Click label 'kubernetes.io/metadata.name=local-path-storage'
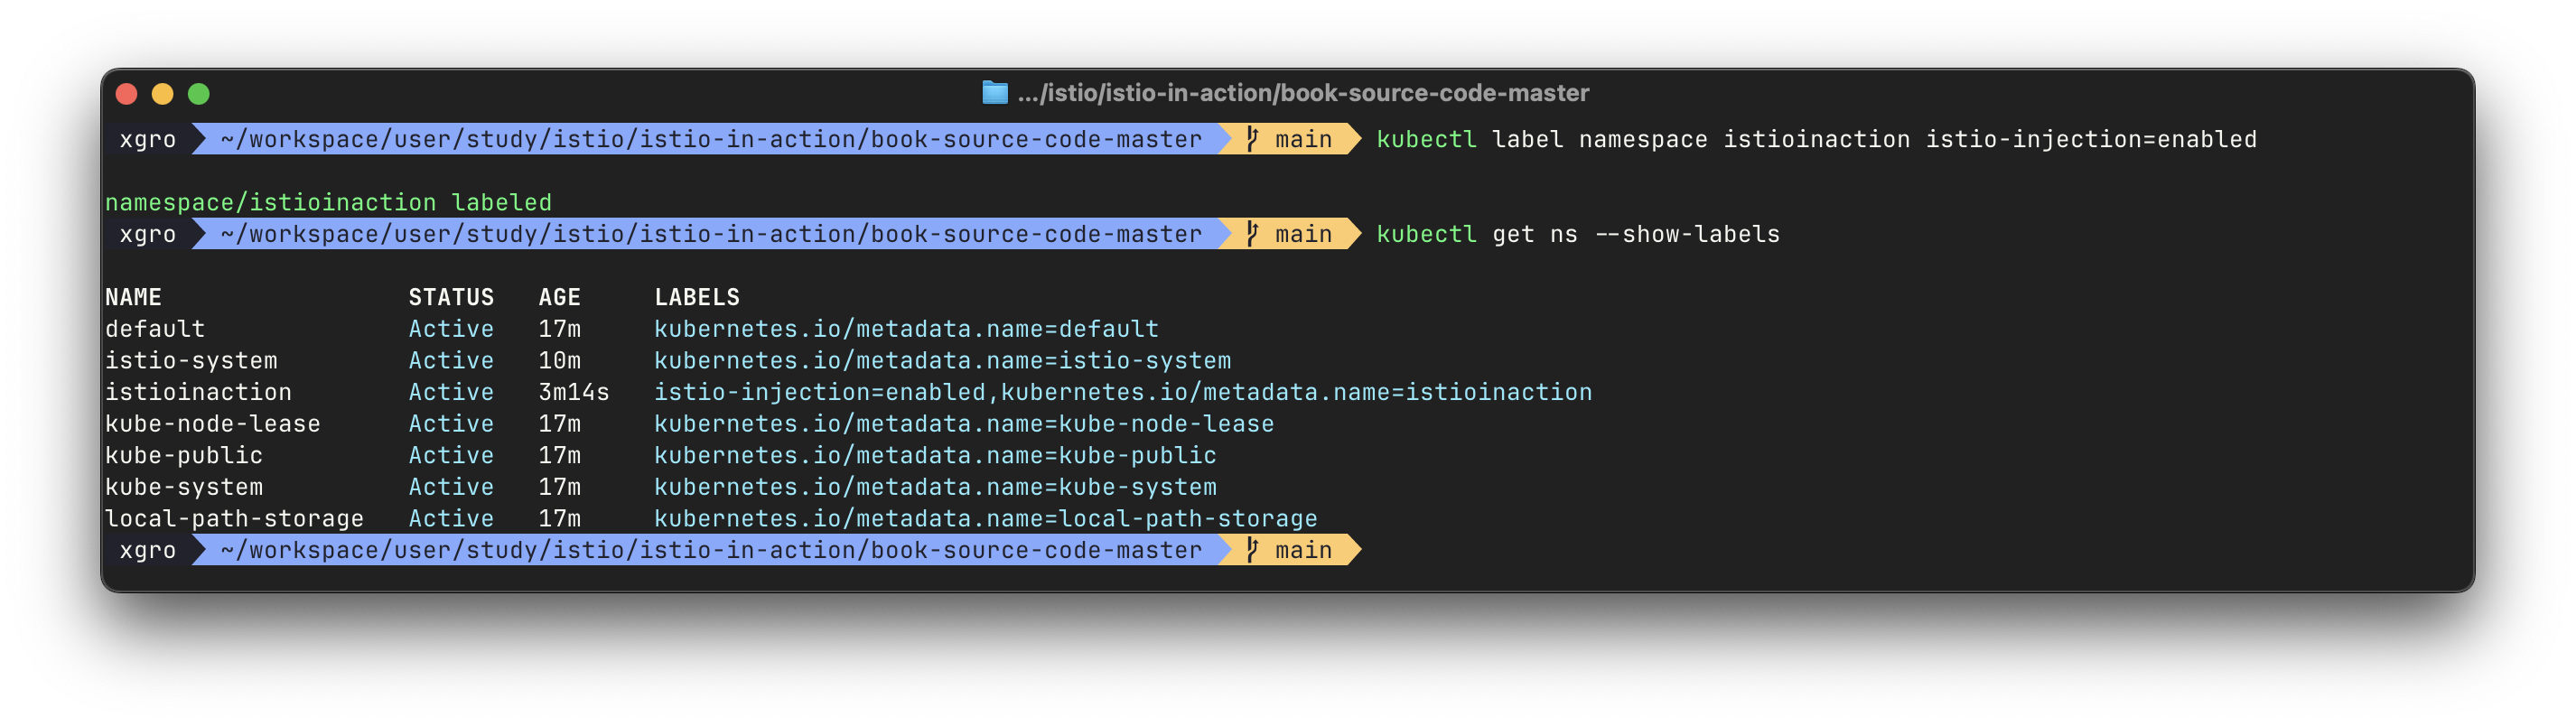This screenshot has width=2576, height=726. [986, 519]
